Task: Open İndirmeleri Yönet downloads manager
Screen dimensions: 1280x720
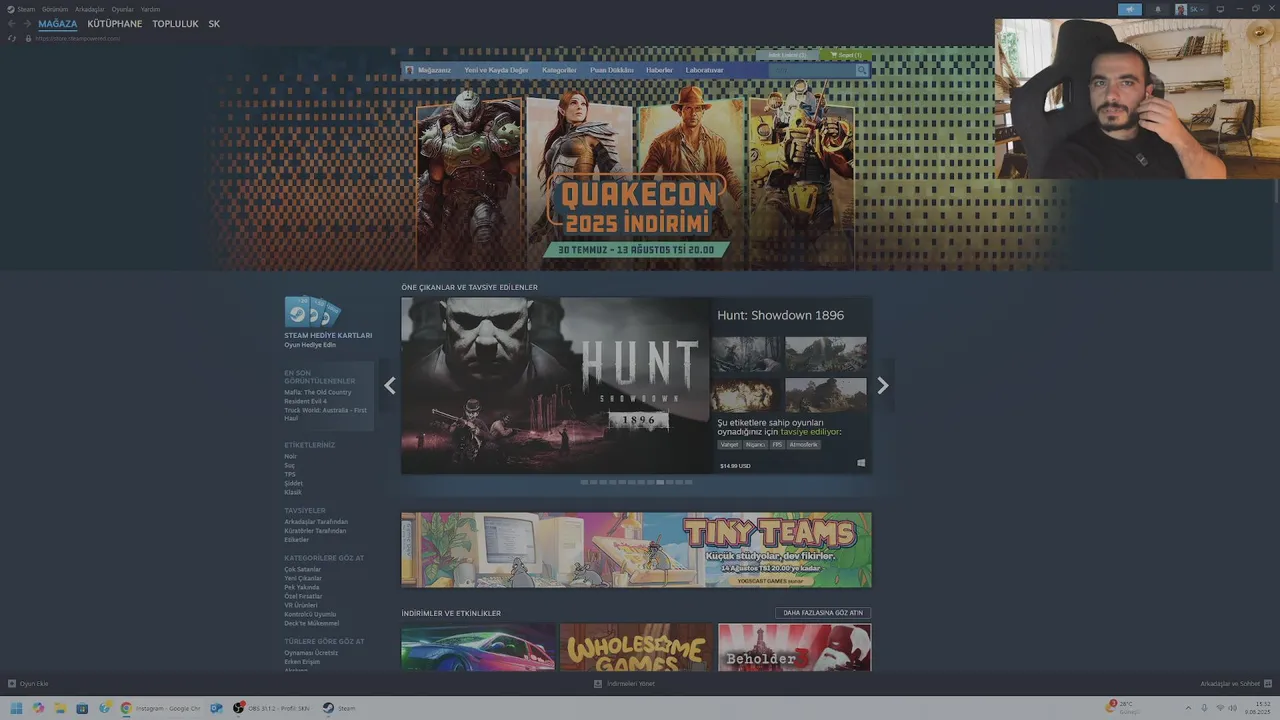Action: coord(625,684)
